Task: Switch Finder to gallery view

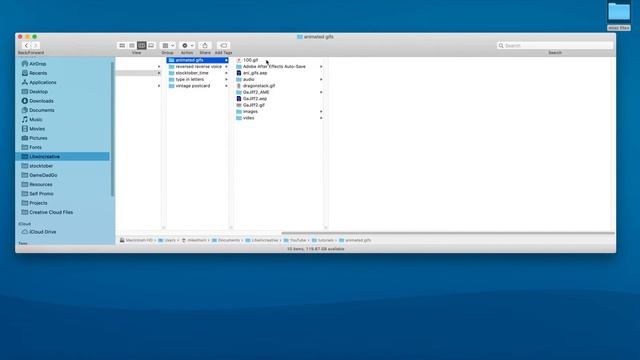Action: (x=151, y=45)
